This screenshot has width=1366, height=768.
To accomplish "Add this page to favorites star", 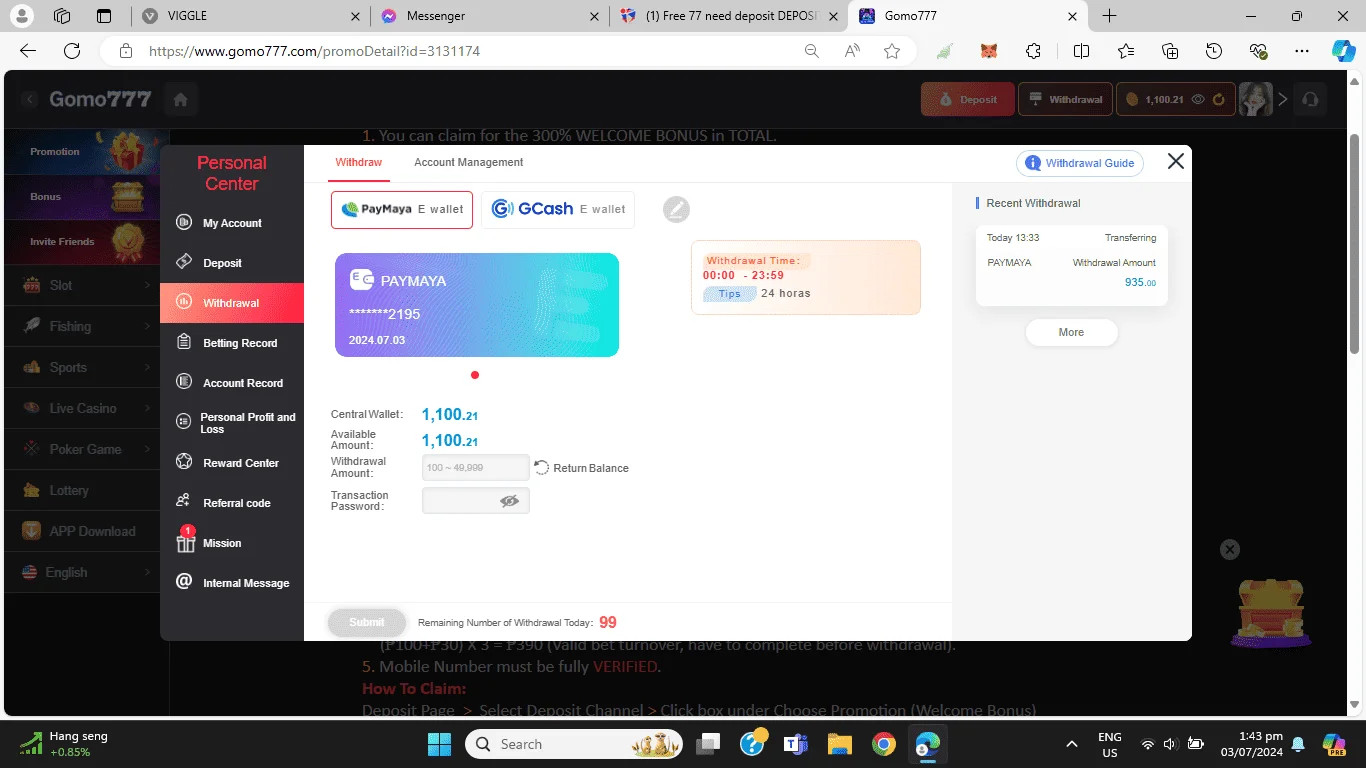I will 892,51.
